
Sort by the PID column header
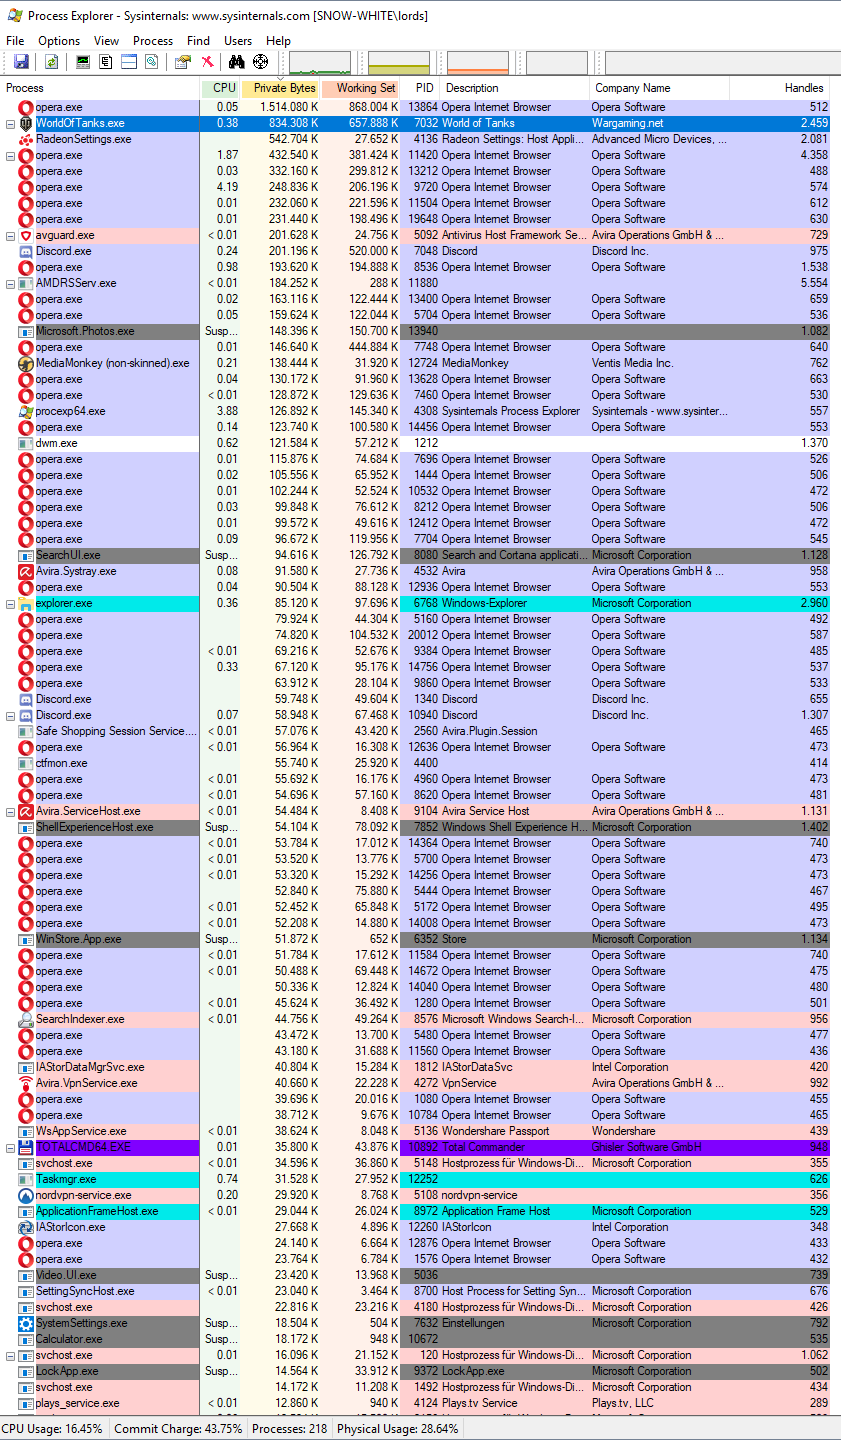coord(421,88)
